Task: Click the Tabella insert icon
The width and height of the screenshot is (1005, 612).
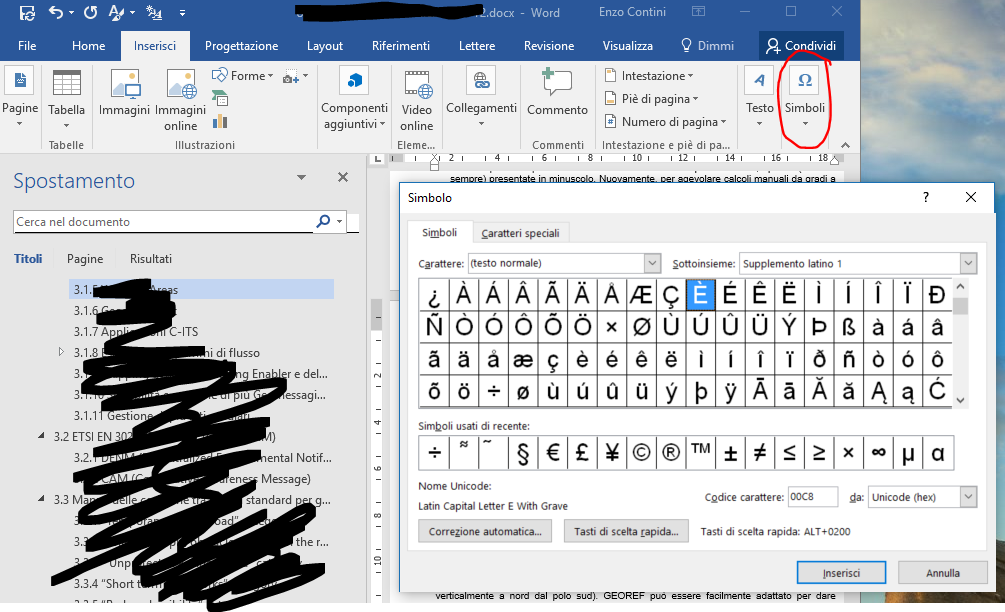Action: [x=67, y=93]
